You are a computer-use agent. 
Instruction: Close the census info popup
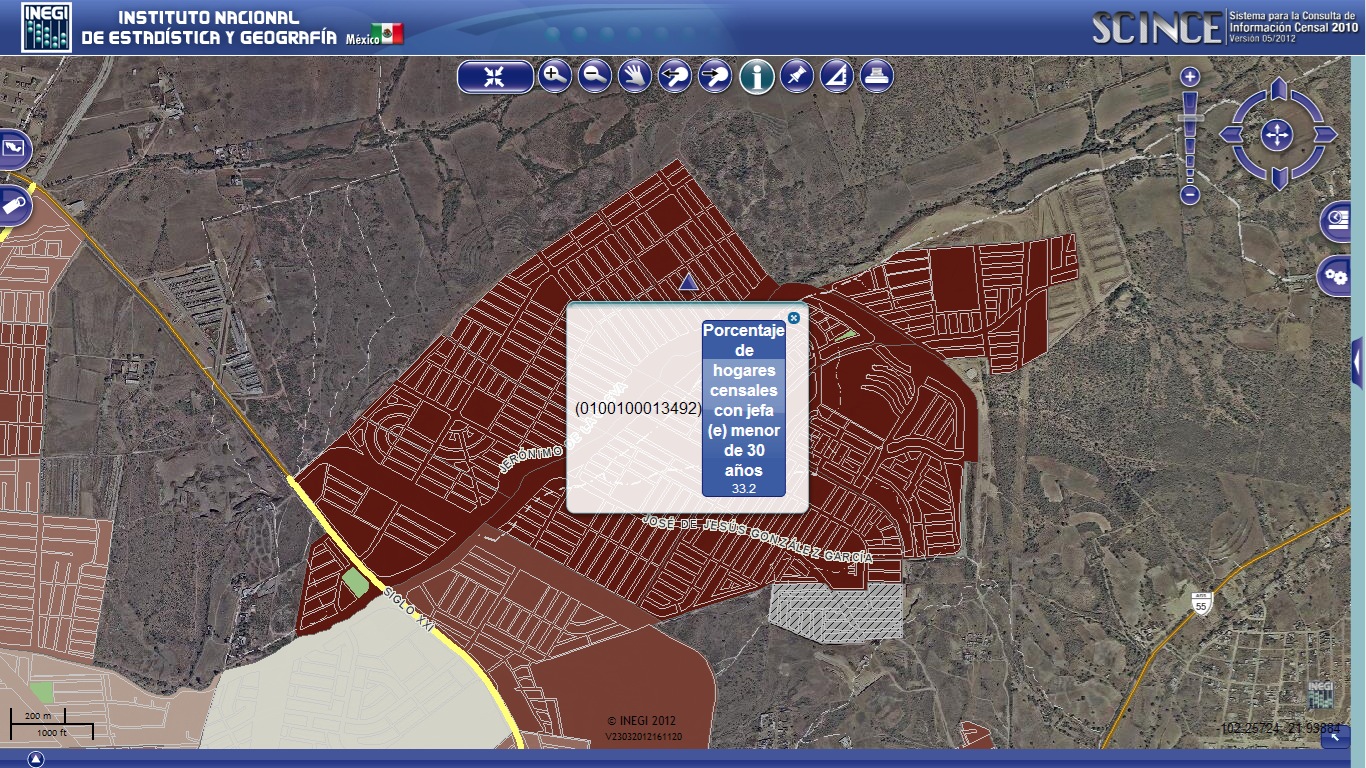point(794,318)
